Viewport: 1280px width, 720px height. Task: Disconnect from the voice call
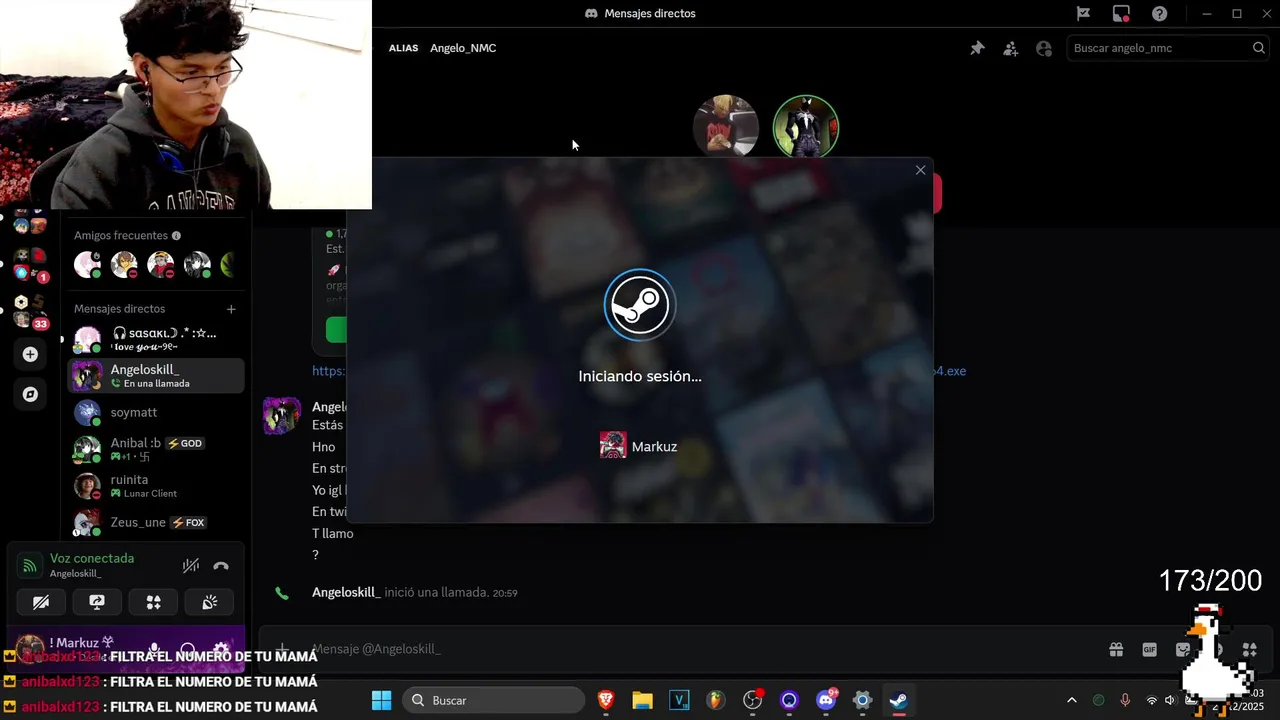(221, 566)
